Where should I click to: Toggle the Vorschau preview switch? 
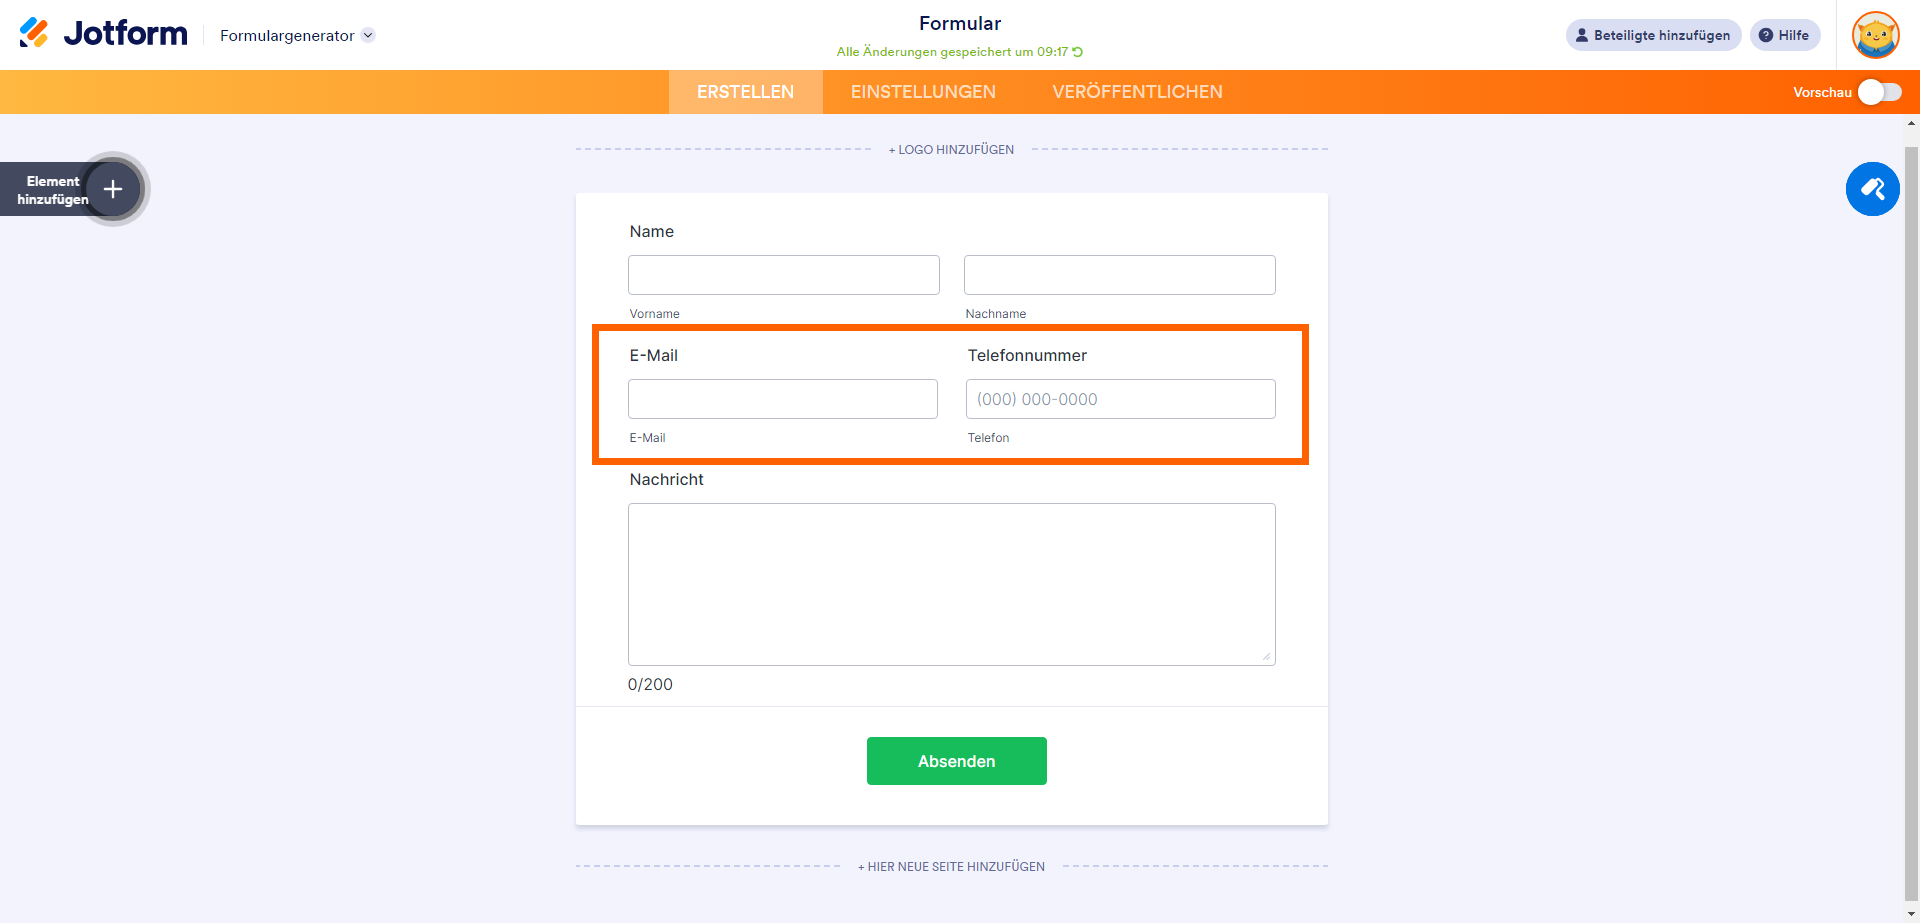(1879, 92)
